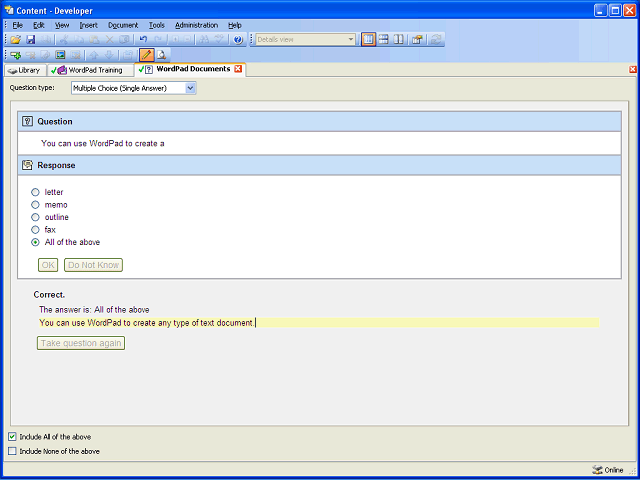Select the 'fax' radio button
Screen dimensions: 640x480
(x=36, y=229)
